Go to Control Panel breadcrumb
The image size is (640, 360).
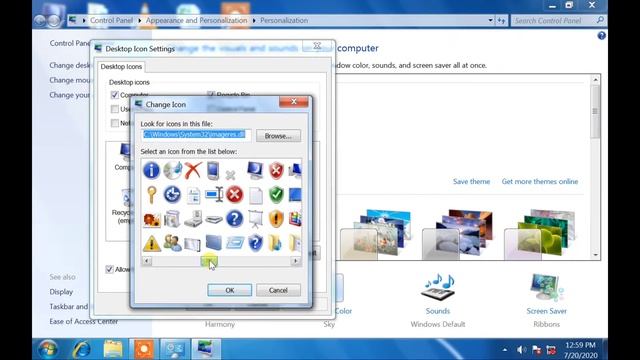(x=111, y=20)
